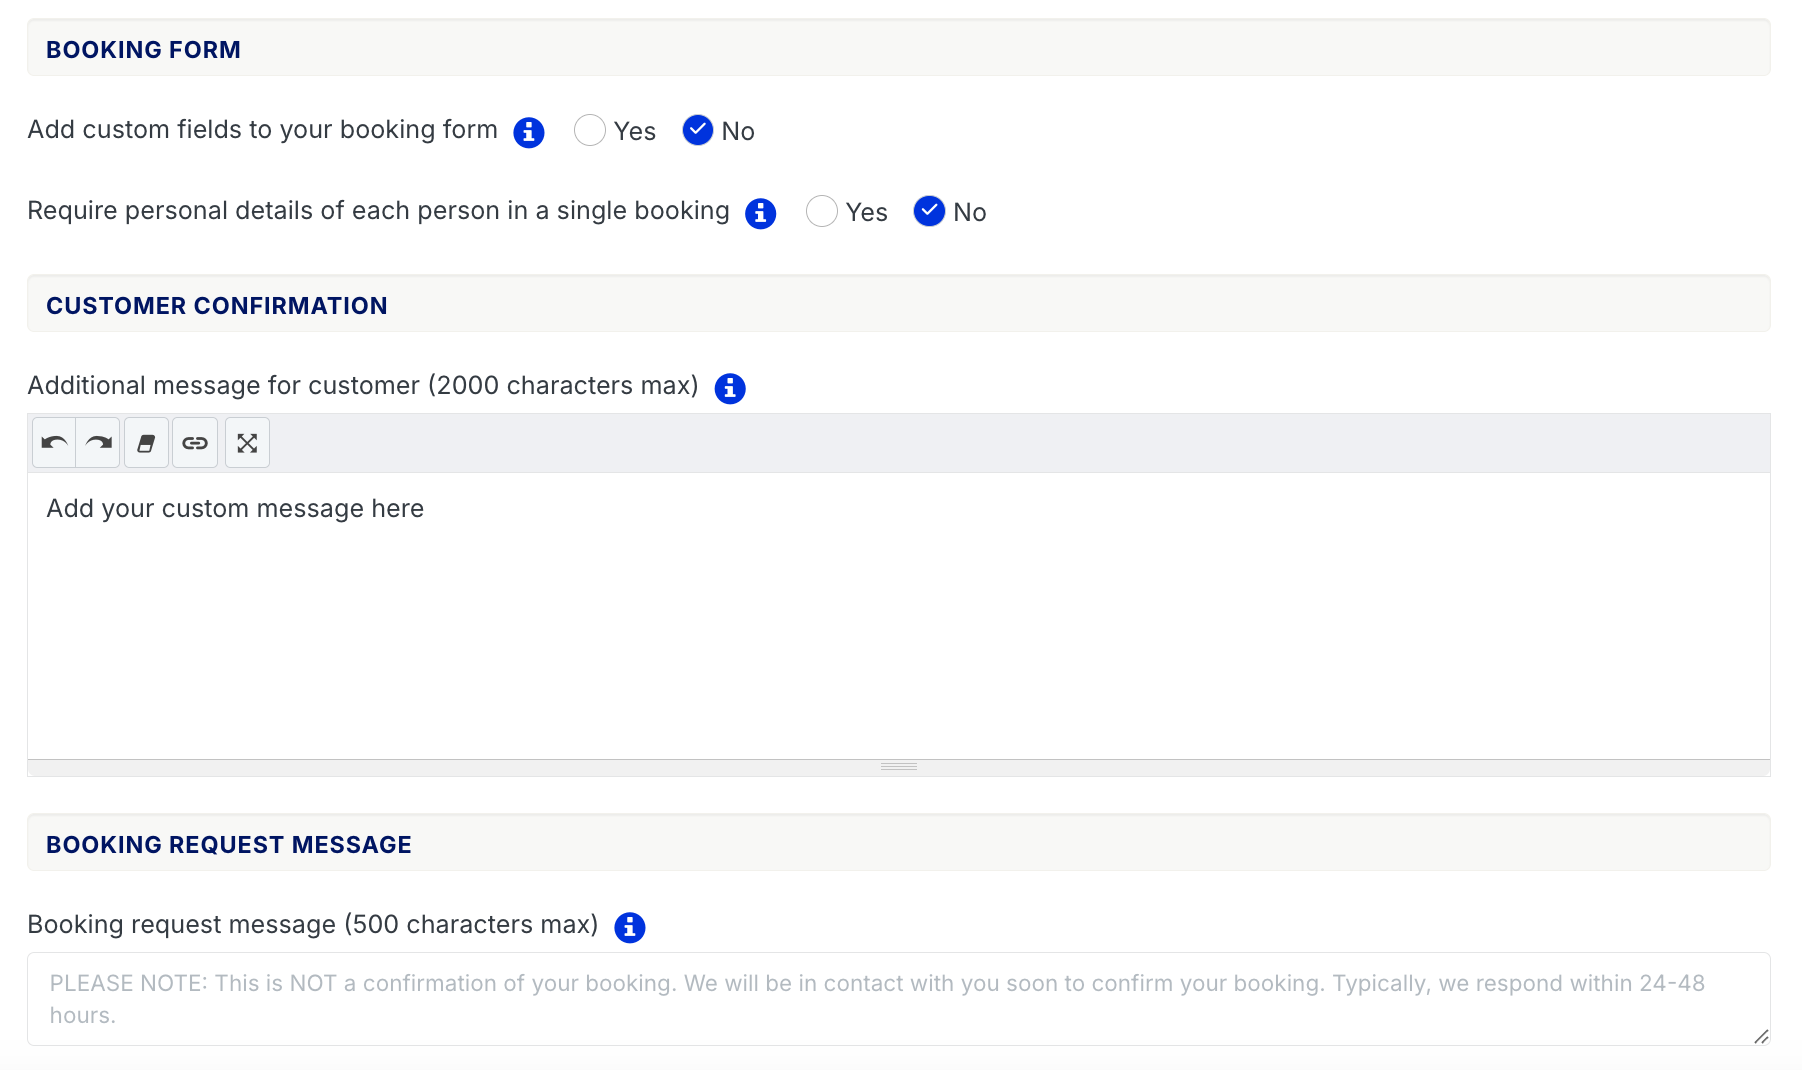Click the insert link chain icon

click(195, 443)
